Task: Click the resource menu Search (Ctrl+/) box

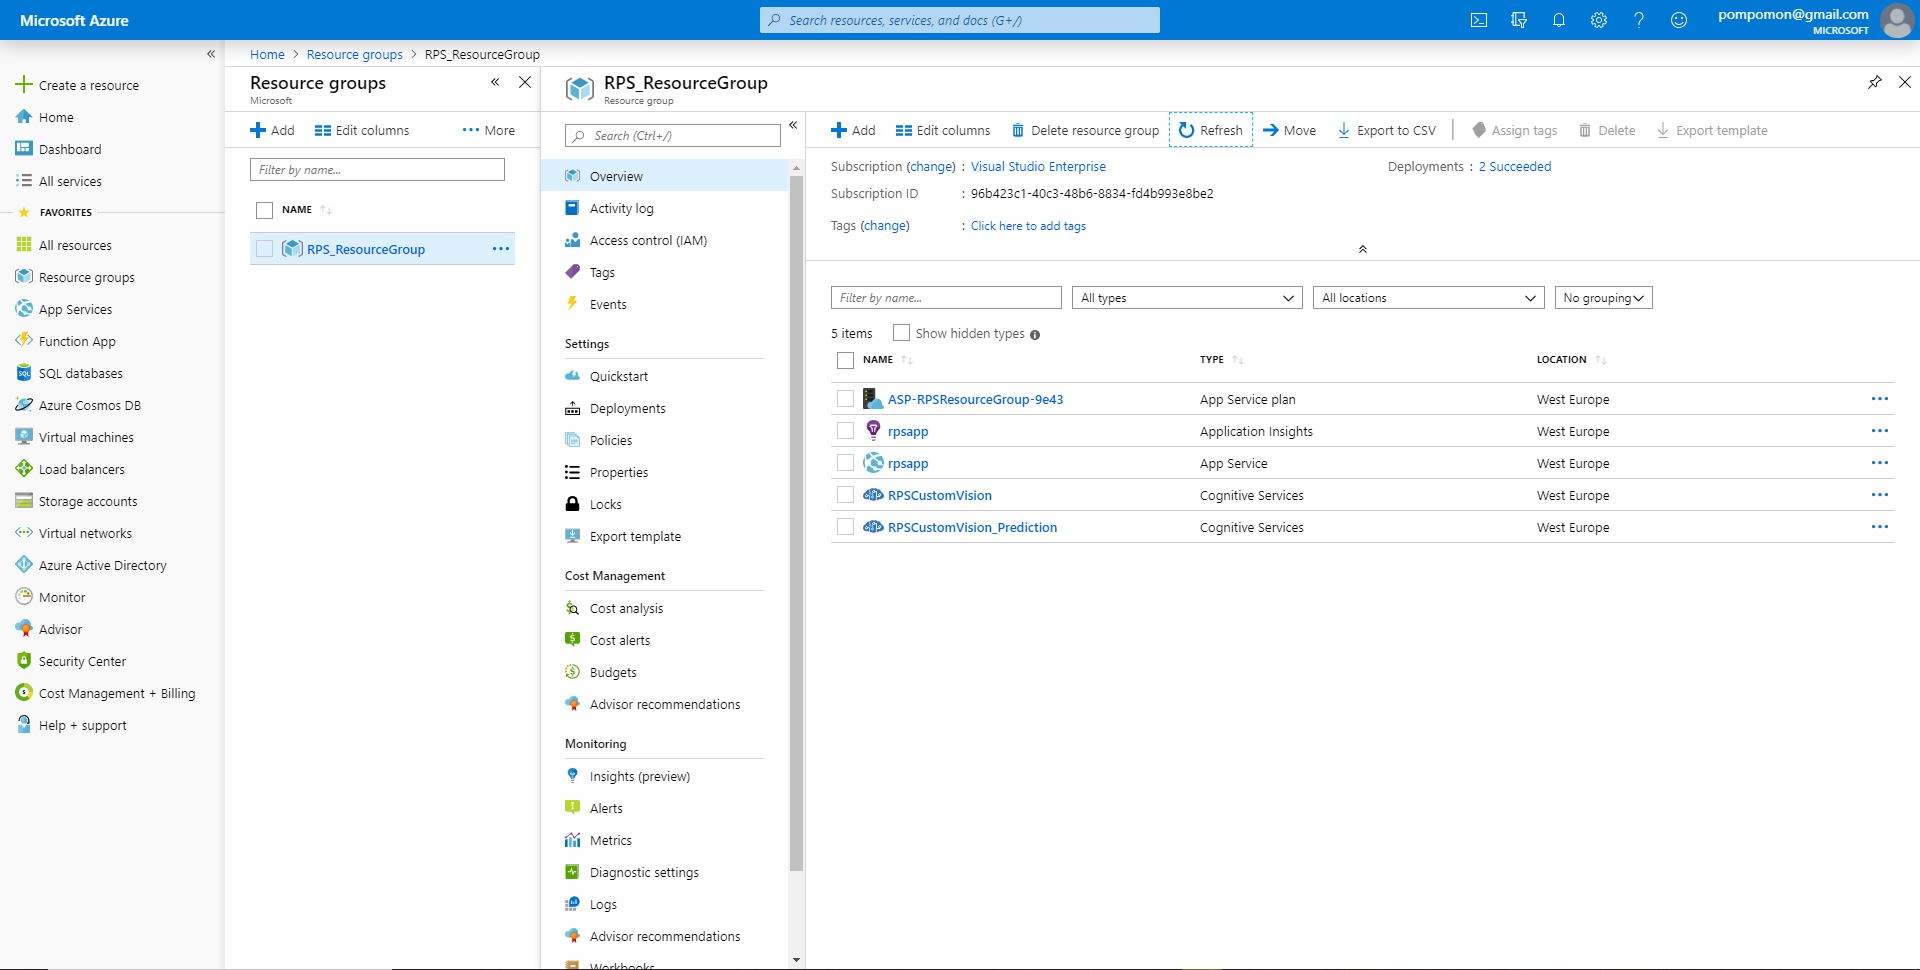Action: pyautogui.click(x=673, y=136)
